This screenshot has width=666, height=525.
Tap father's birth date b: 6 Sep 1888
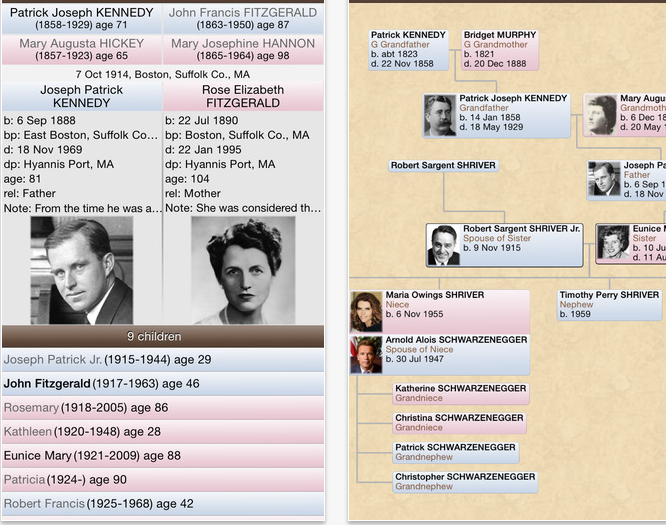tap(40, 121)
